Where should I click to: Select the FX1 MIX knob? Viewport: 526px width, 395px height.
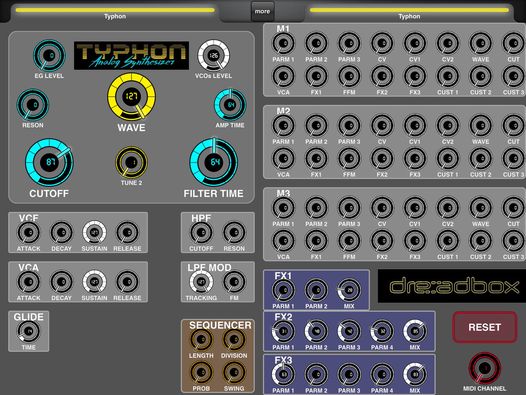tap(349, 290)
